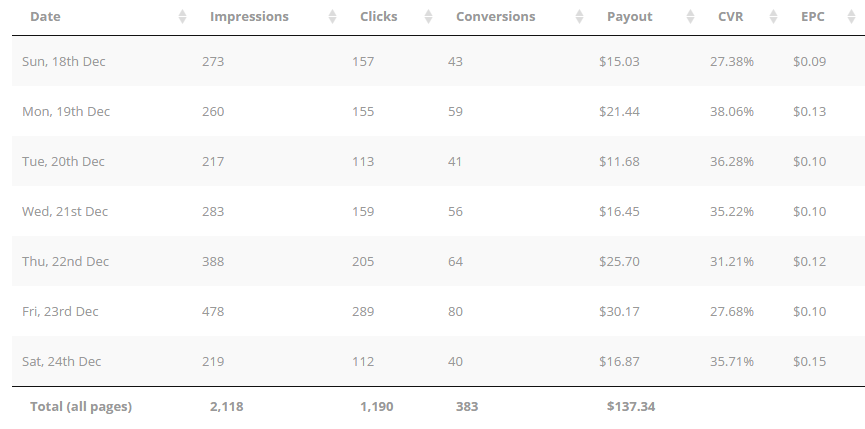
Task: Click the $16.45 payout on Wed, 21st Dec
Action: pos(619,211)
